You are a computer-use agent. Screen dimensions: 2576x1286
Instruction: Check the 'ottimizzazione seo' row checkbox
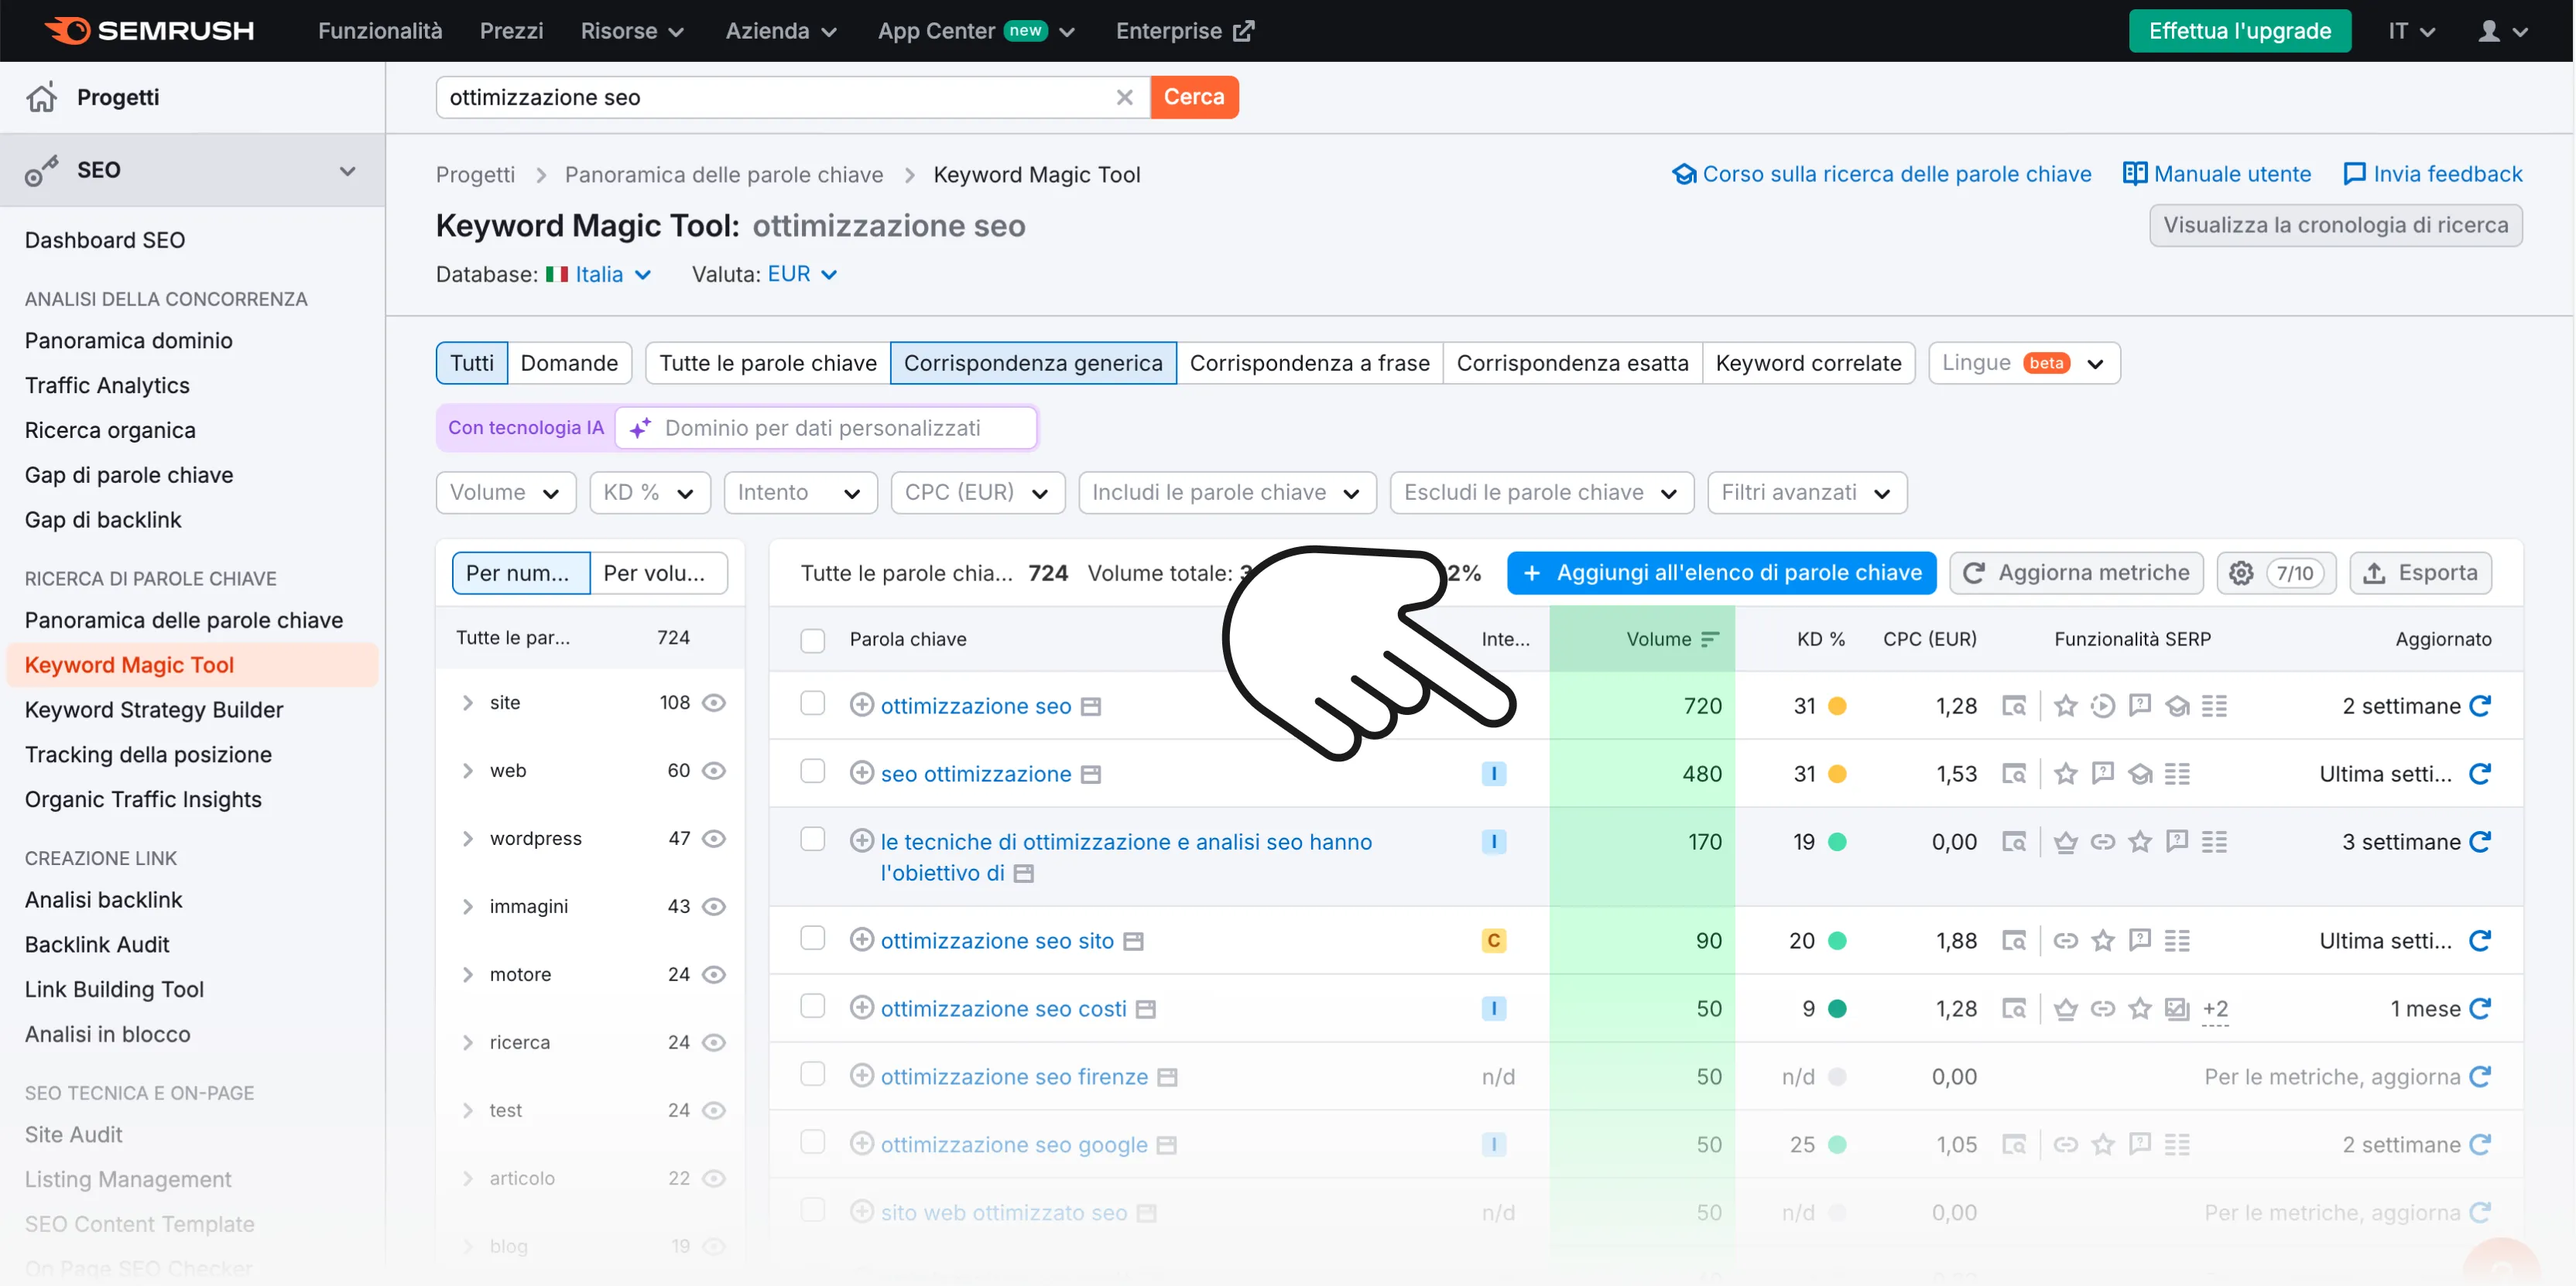coord(813,704)
